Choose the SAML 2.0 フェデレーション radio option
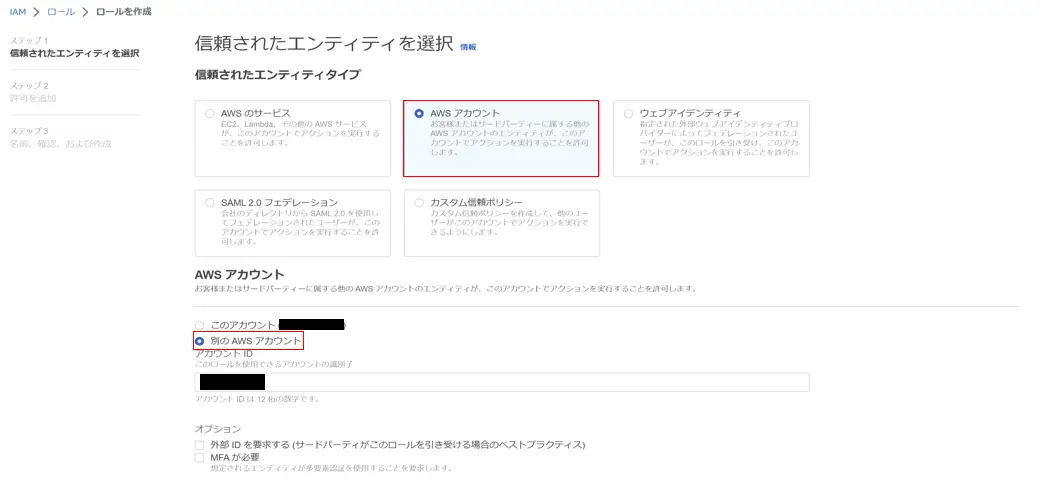Viewport: 1043px width, 481px height. 210,202
